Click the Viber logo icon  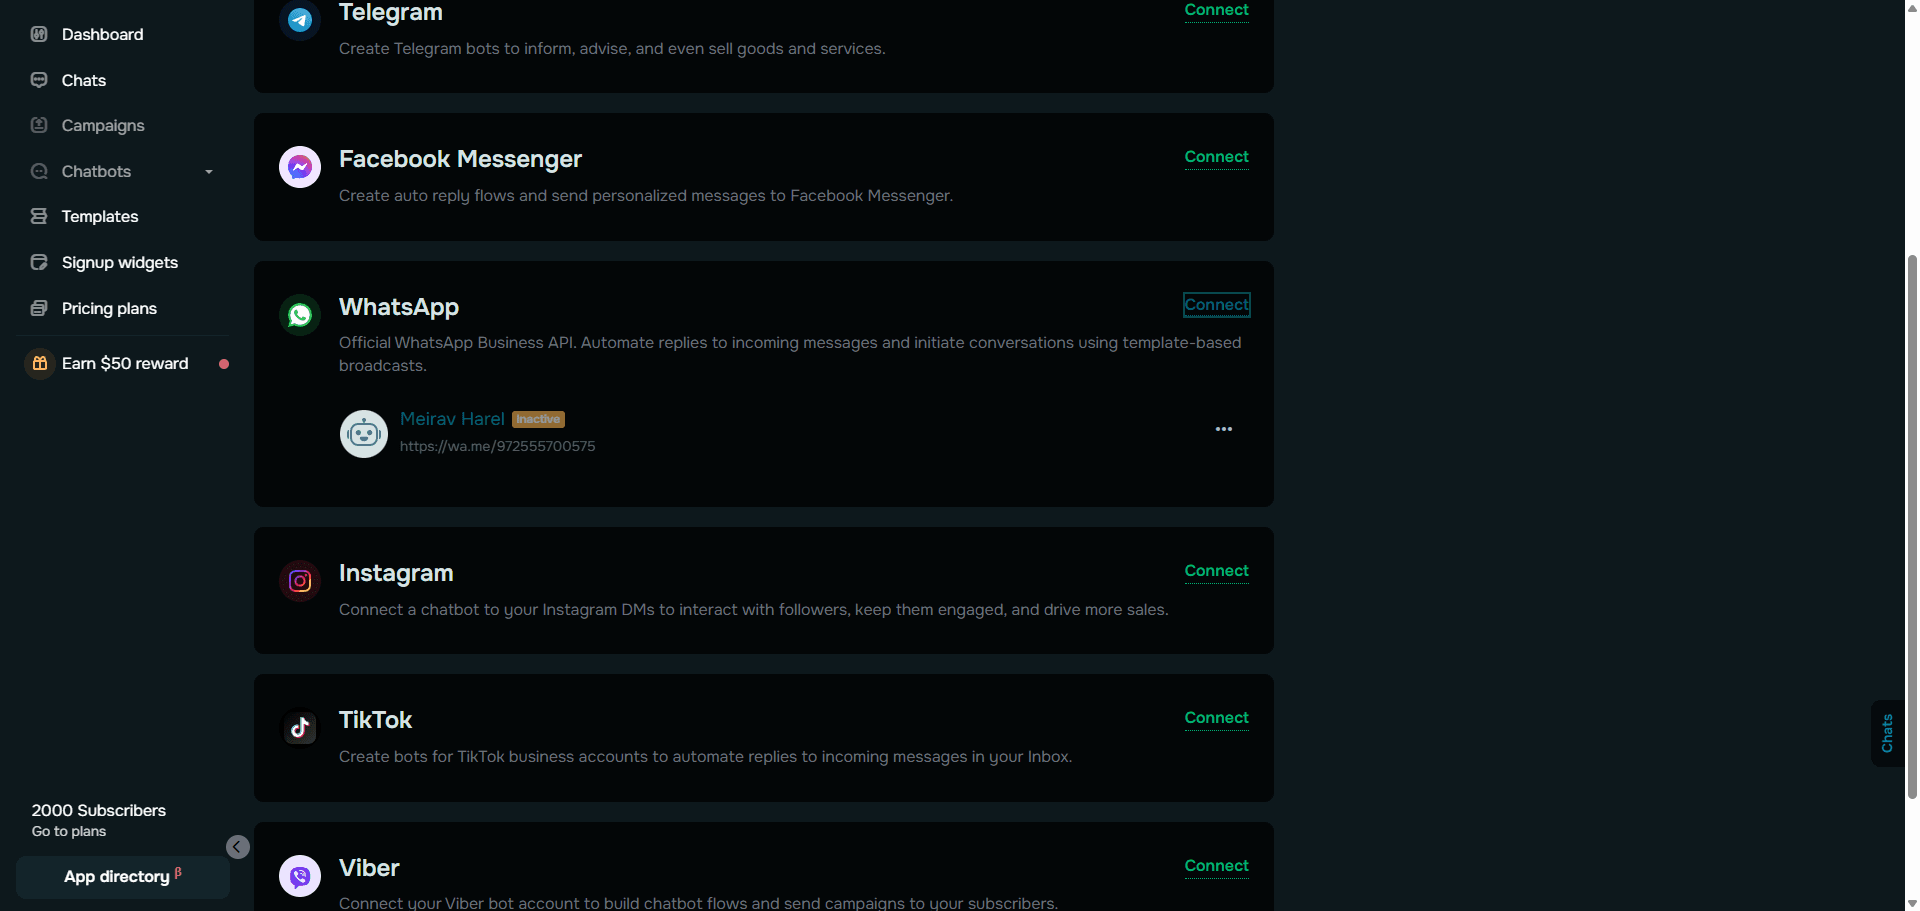[300, 876]
